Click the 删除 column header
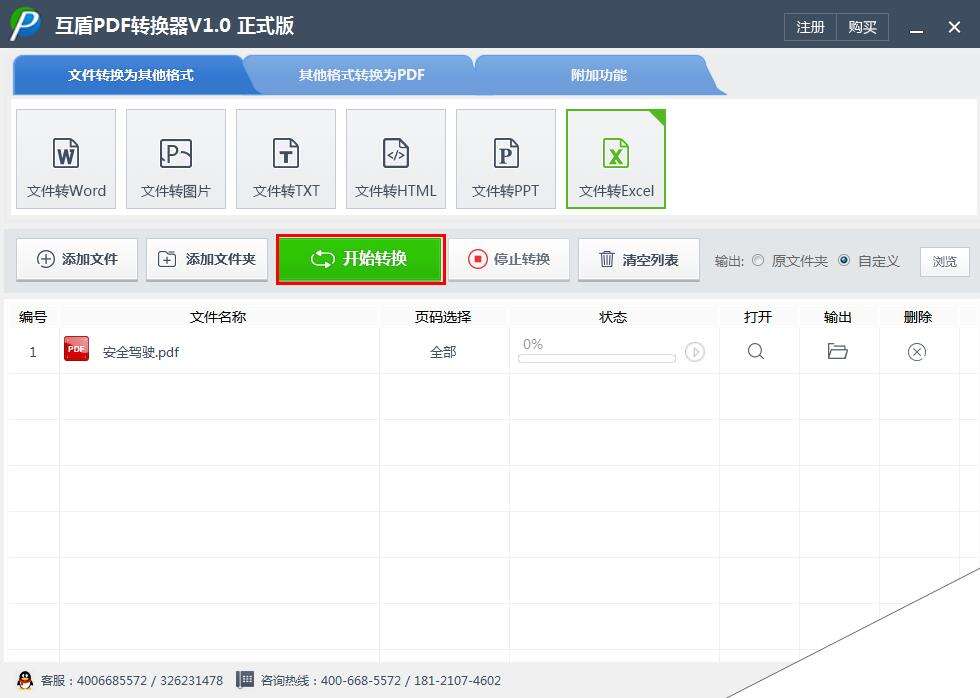 point(918,317)
